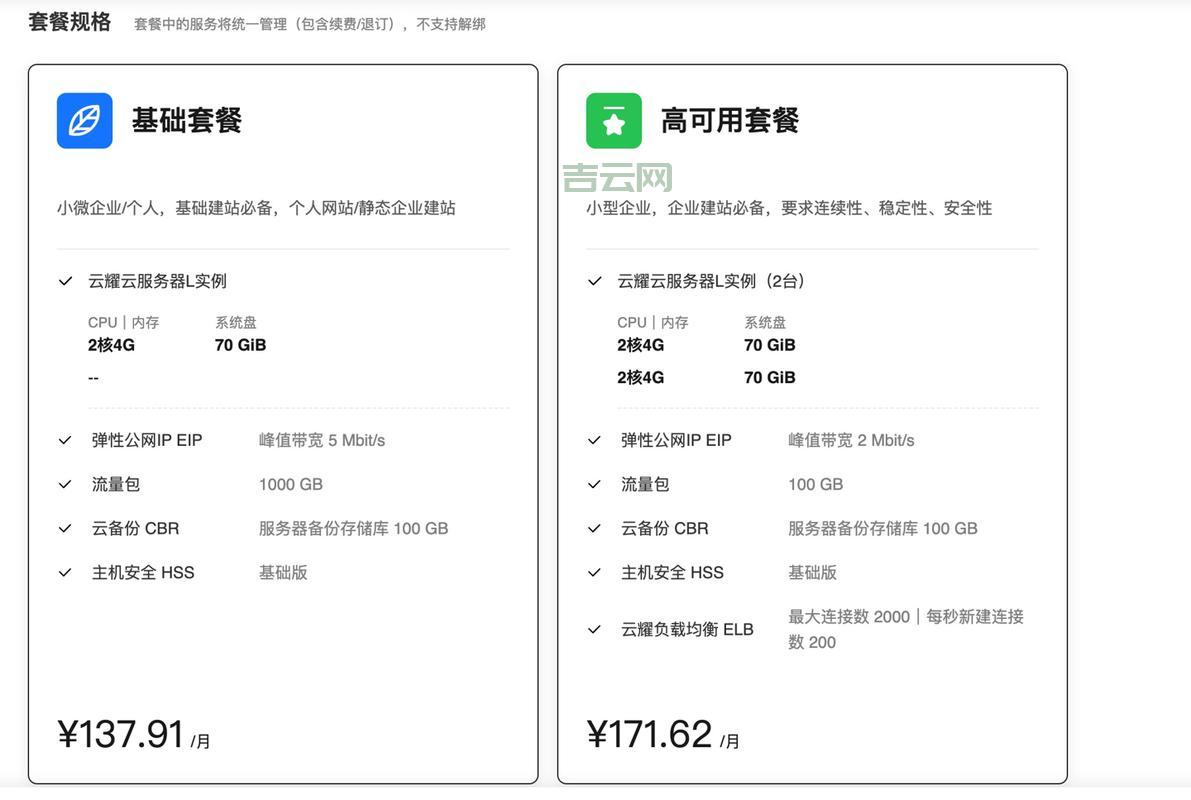Click the checkmark beside 主机安全 HSS
The width and height of the screenshot is (1191, 800).
click(x=63, y=571)
